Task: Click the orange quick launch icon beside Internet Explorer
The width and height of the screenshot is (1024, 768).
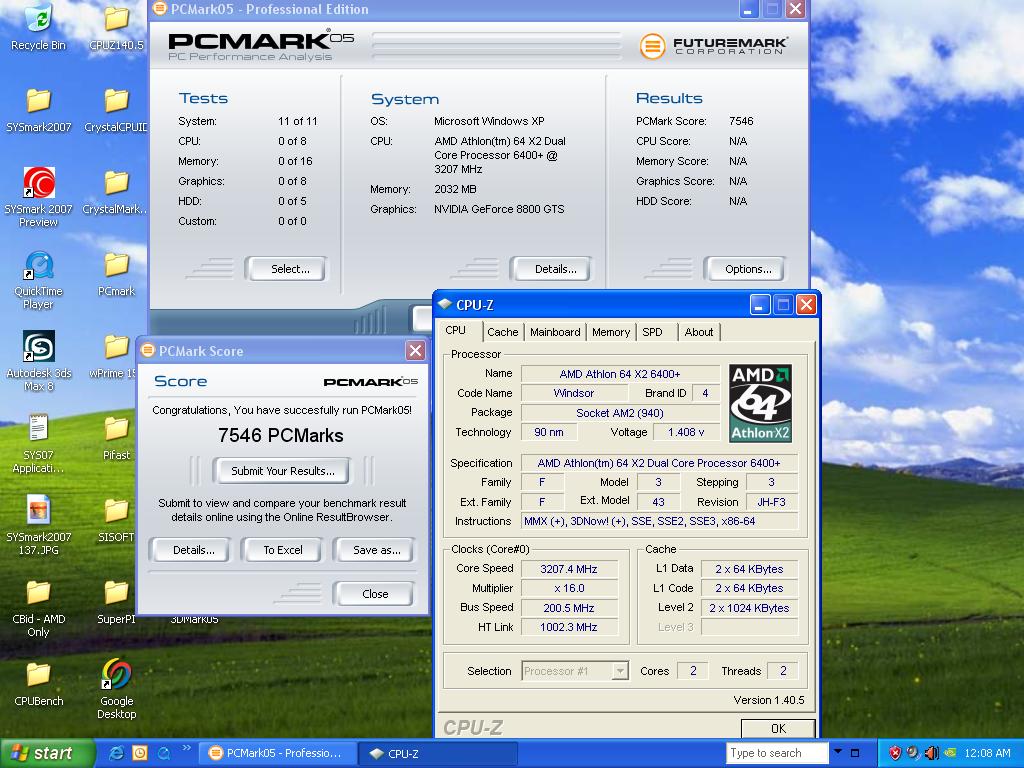Action: (x=140, y=753)
